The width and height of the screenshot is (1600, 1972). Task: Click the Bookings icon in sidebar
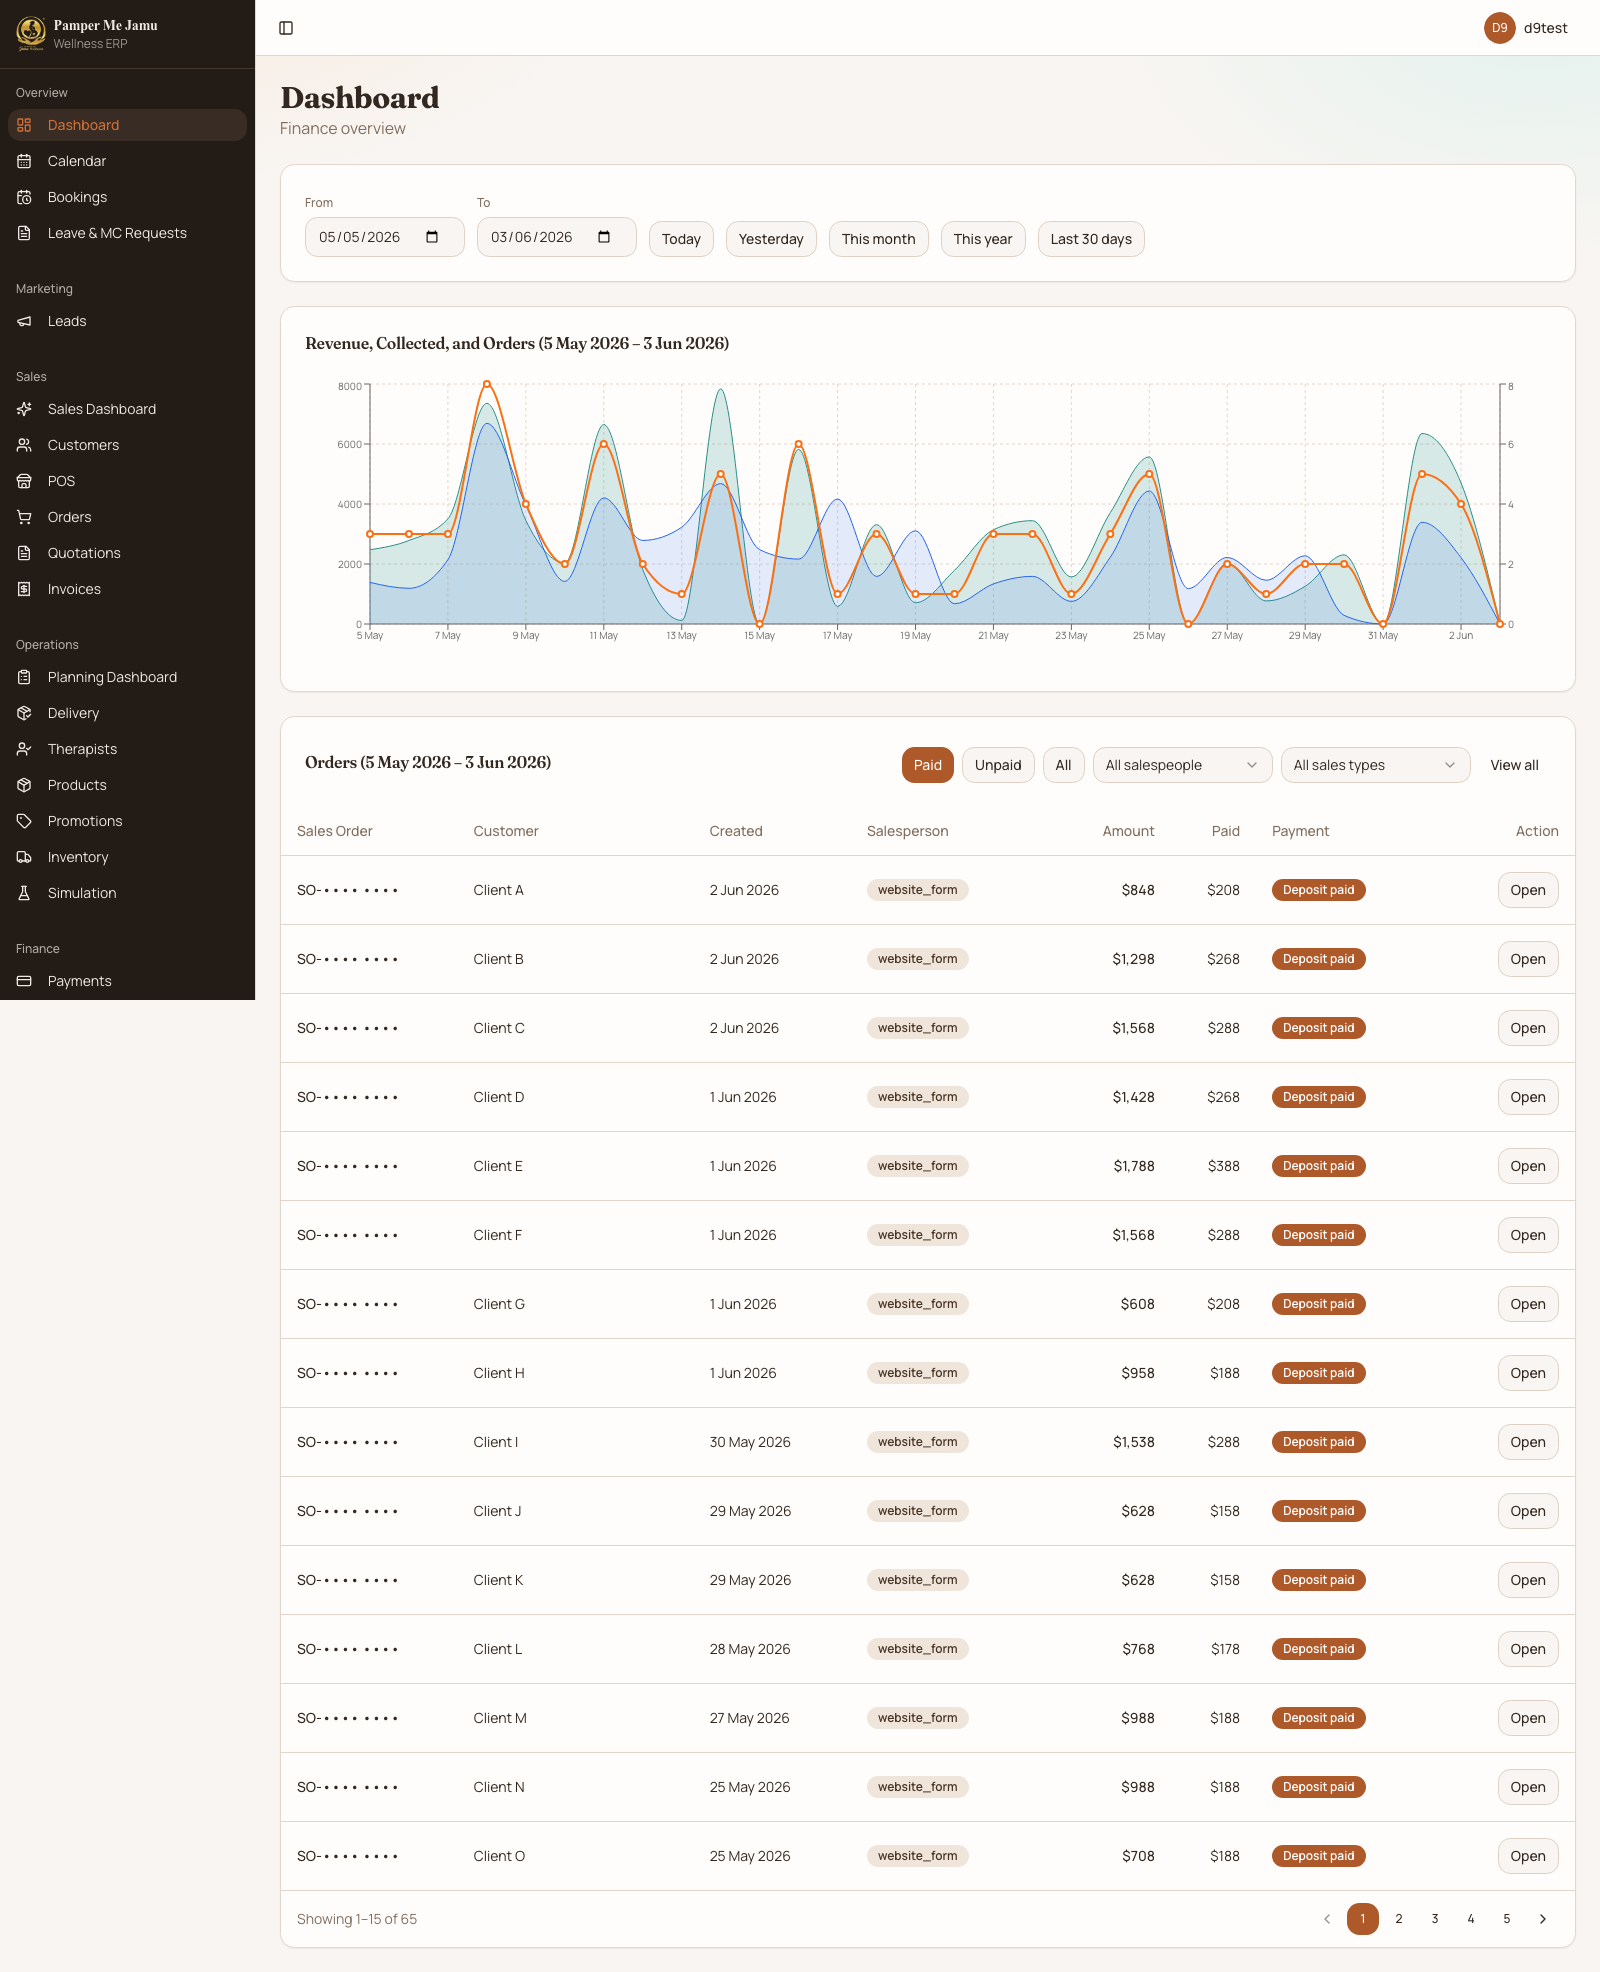[x=24, y=197]
